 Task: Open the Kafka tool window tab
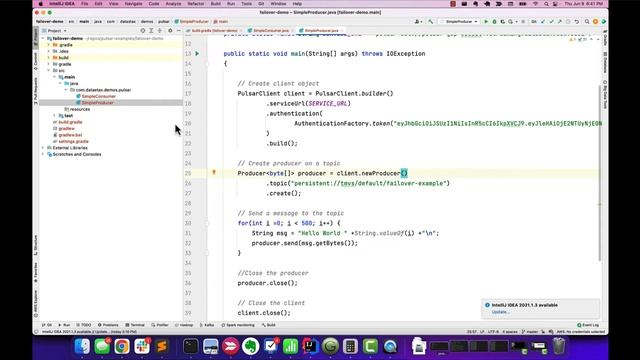207,325
